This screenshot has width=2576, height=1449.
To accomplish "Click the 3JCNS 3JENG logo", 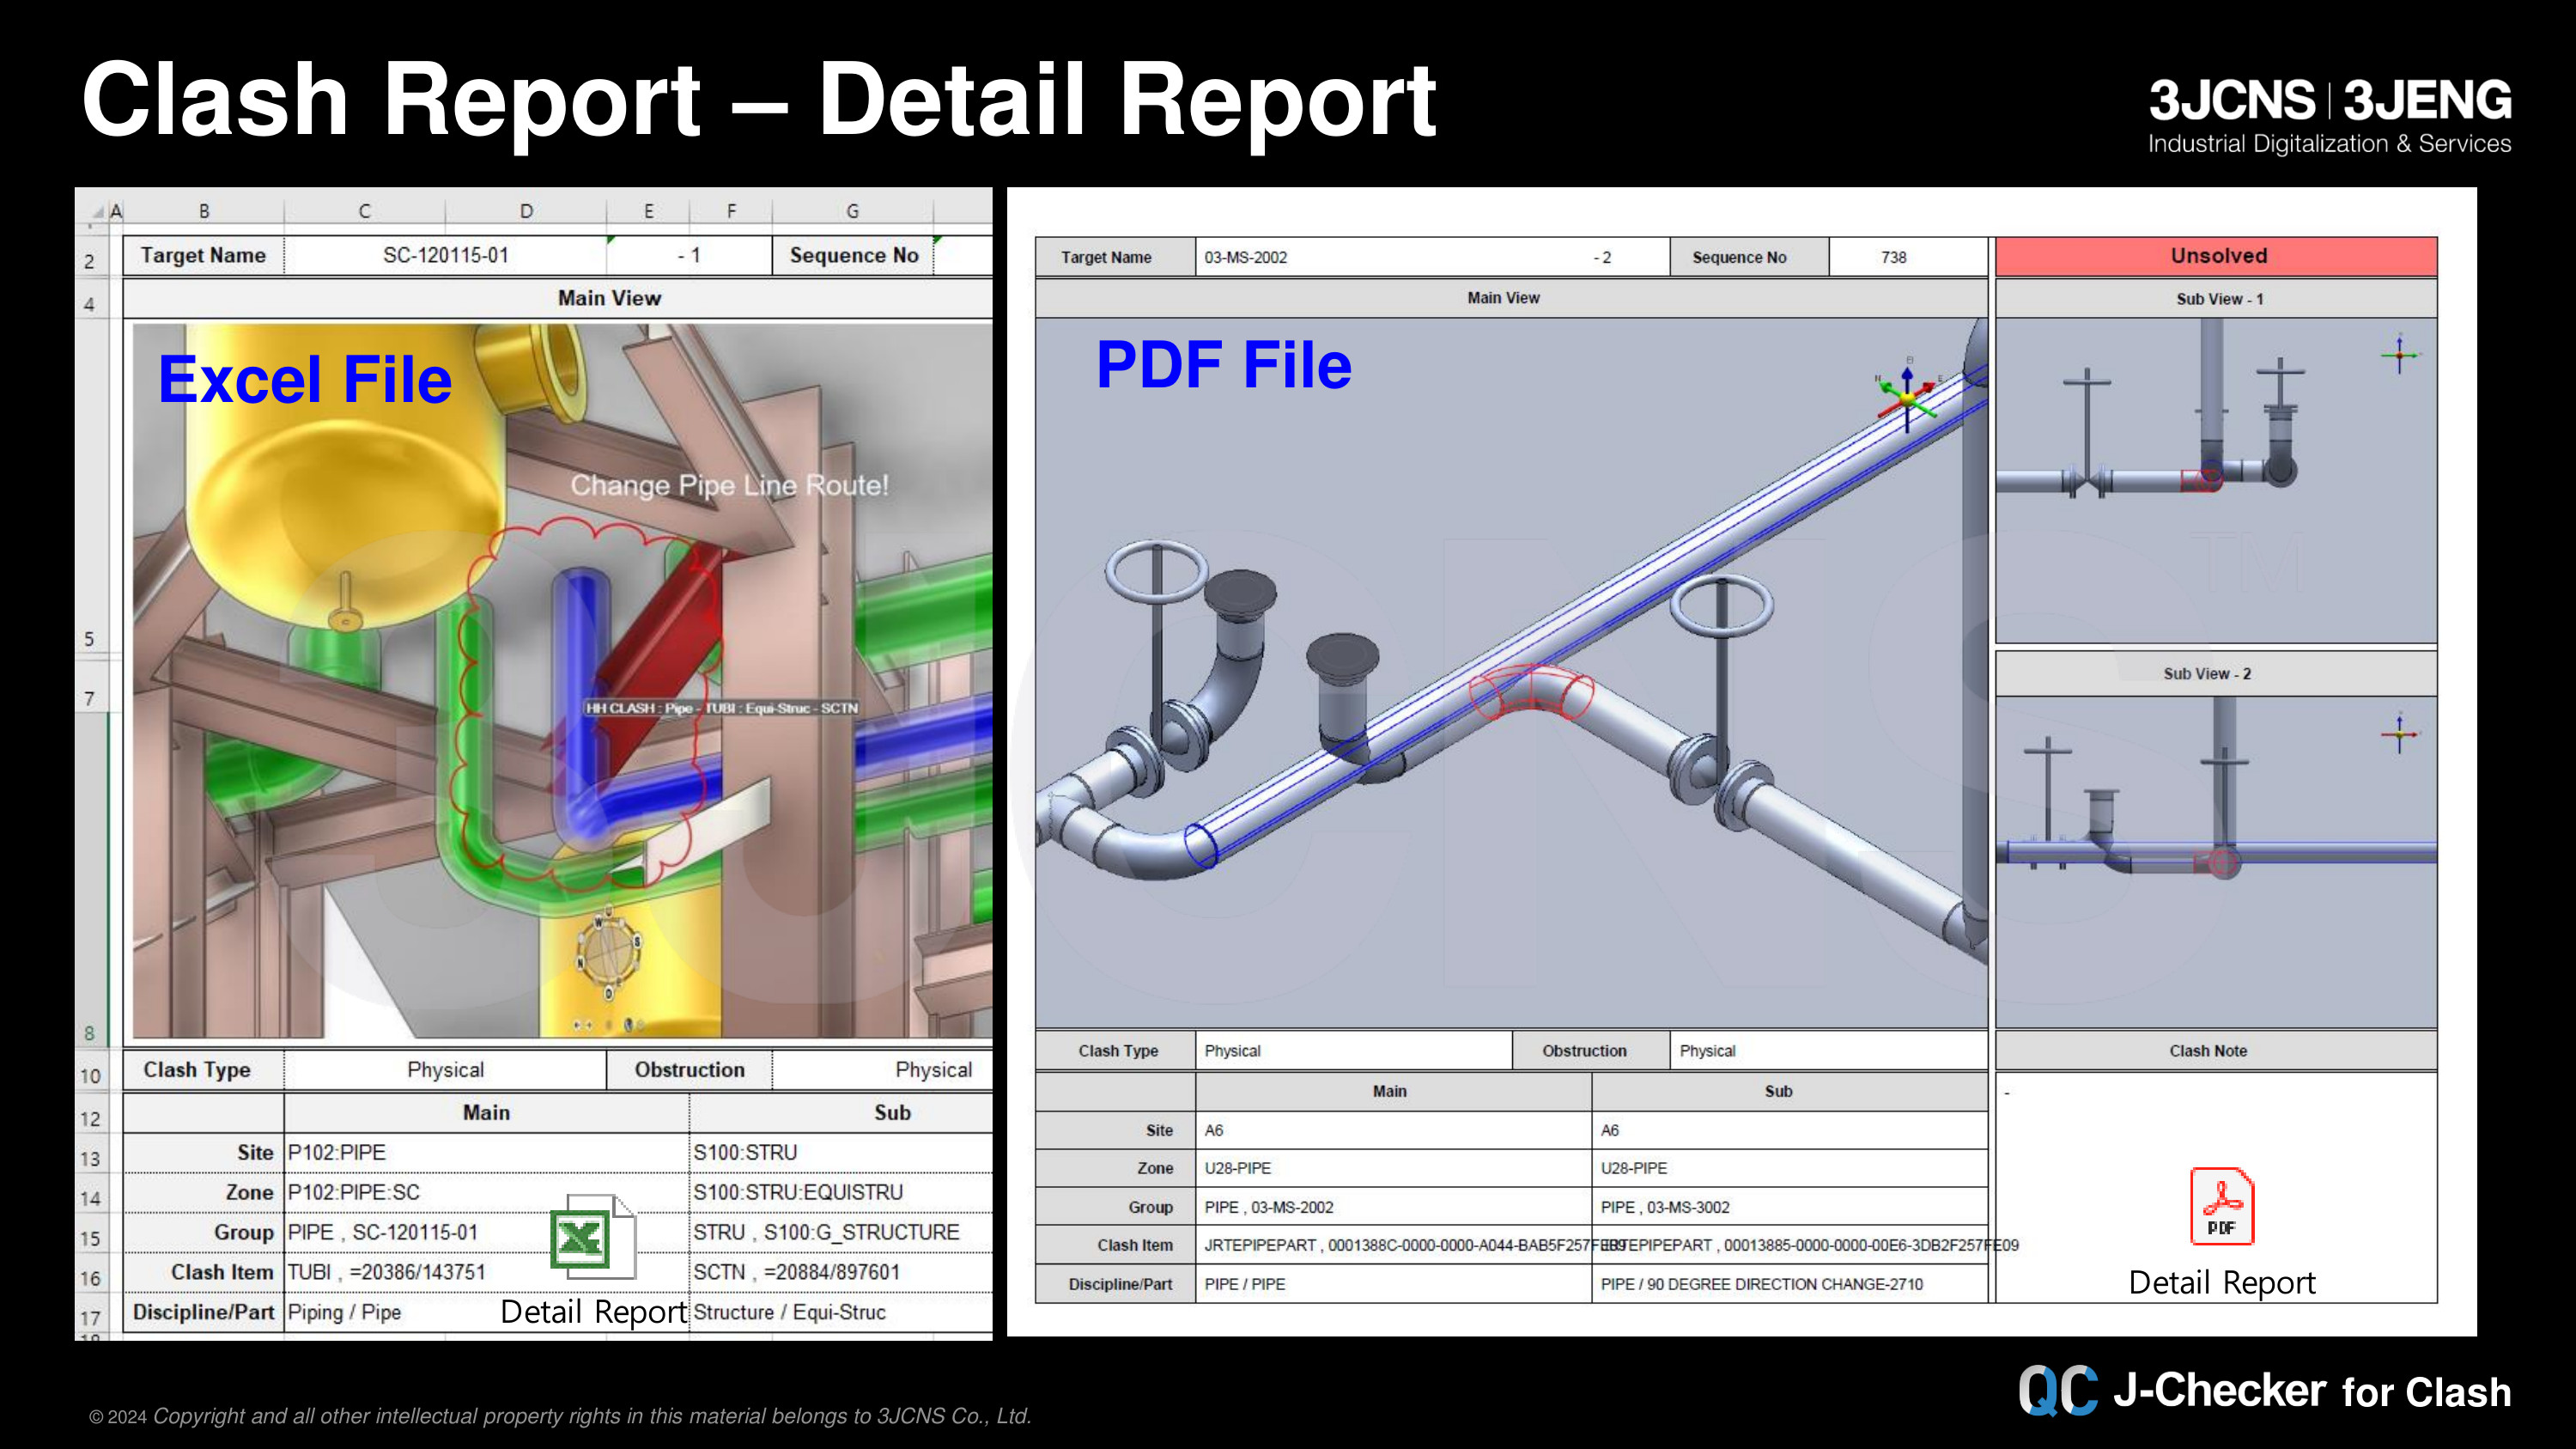I will coord(2330,116).
